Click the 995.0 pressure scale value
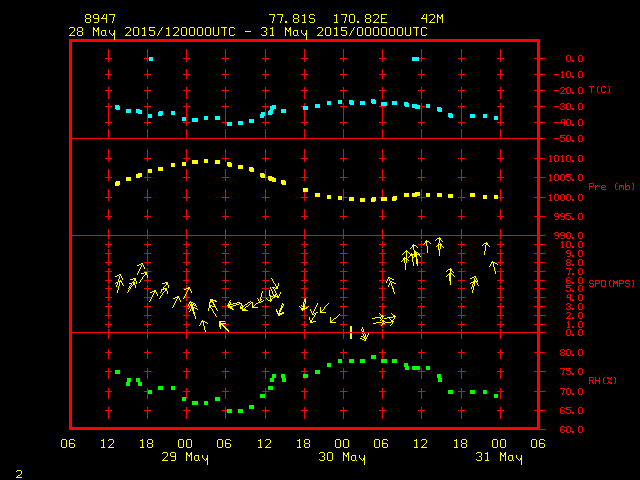 click(x=569, y=217)
